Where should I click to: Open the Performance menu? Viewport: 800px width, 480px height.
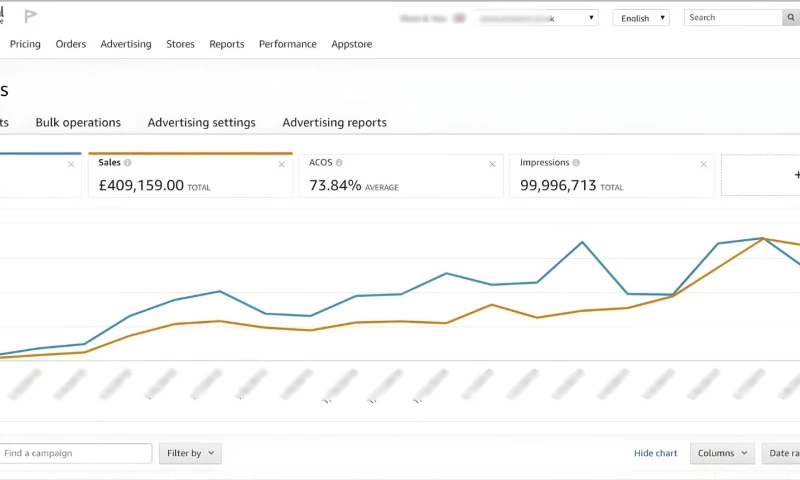point(287,44)
